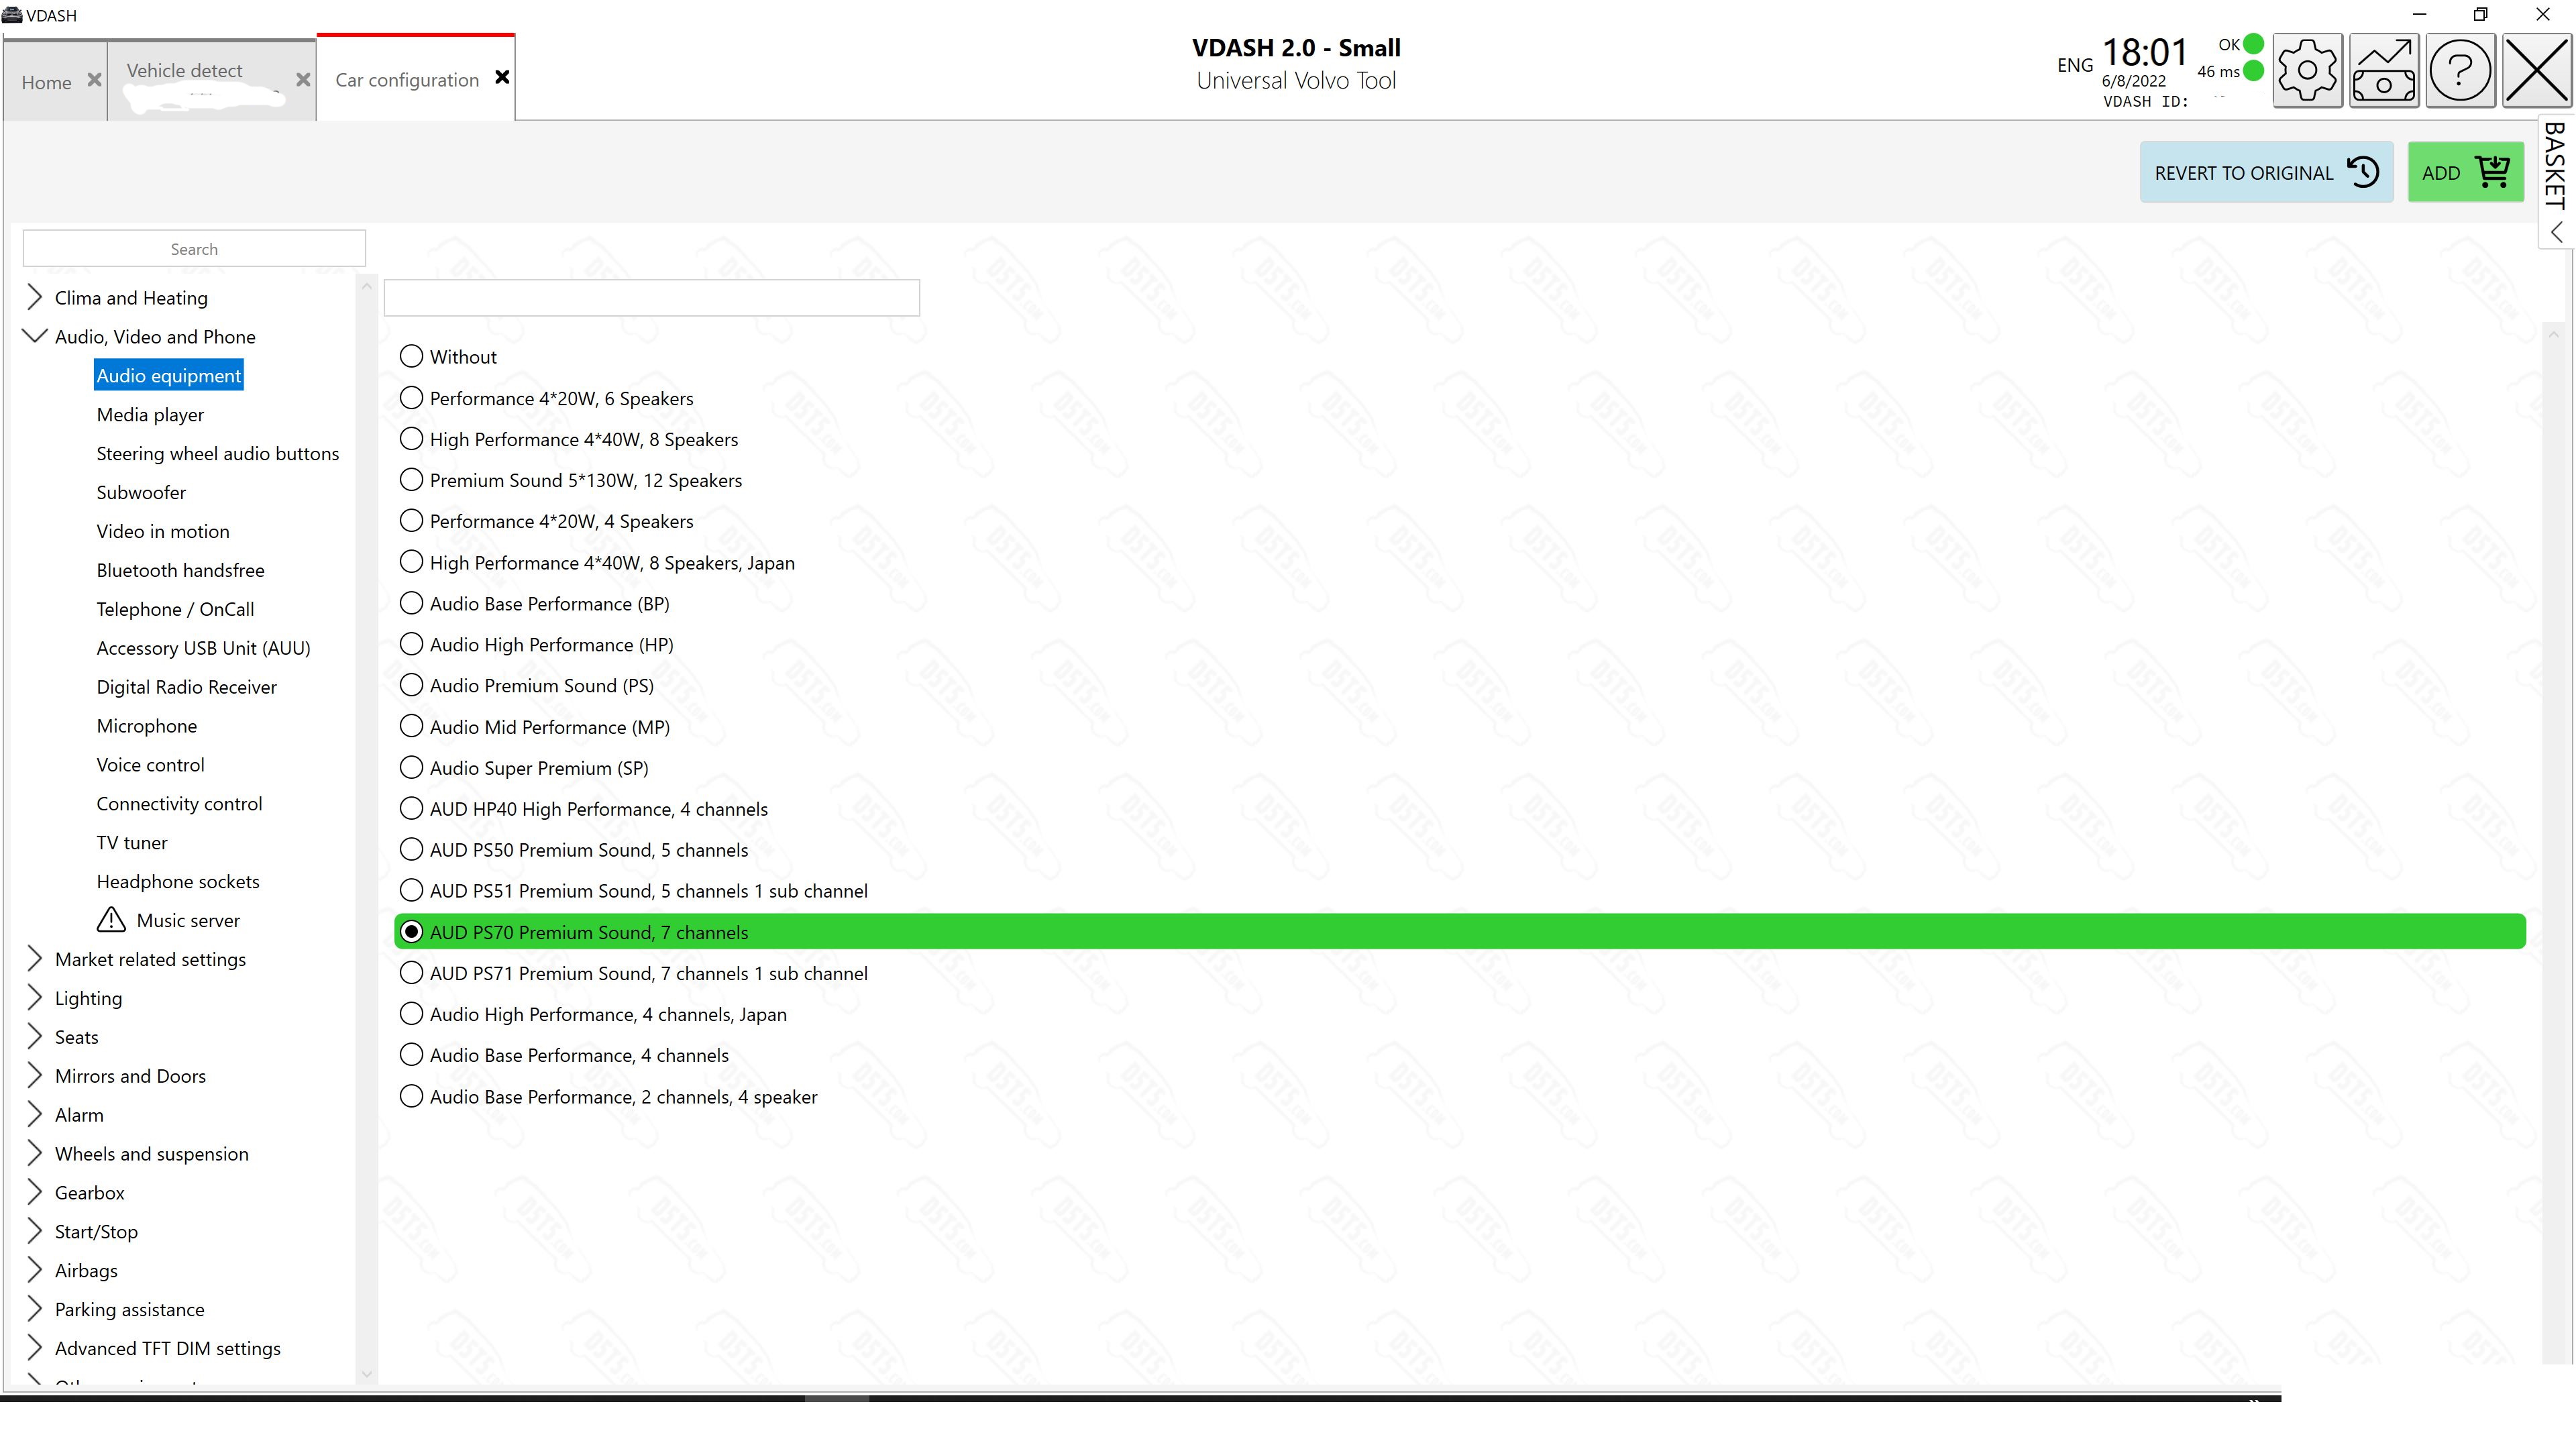Select Audio Premium Sound (PS) option
The height and width of the screenshot is (1449, 2576).
(x=411, y=685)
